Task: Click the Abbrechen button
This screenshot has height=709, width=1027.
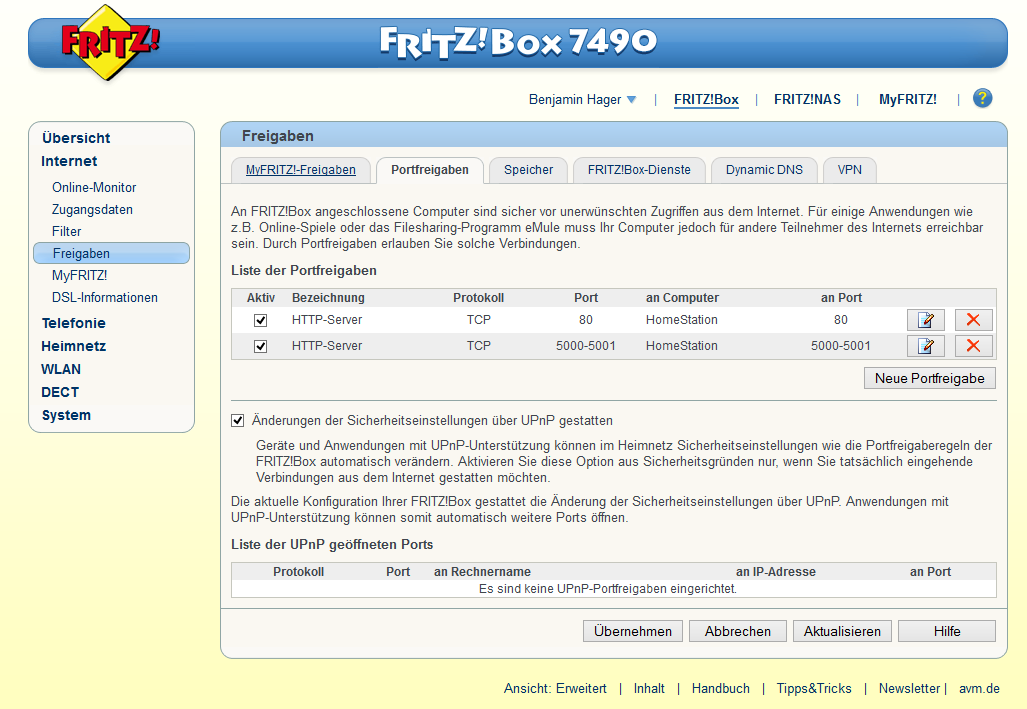Action: [x=738, y=631]
